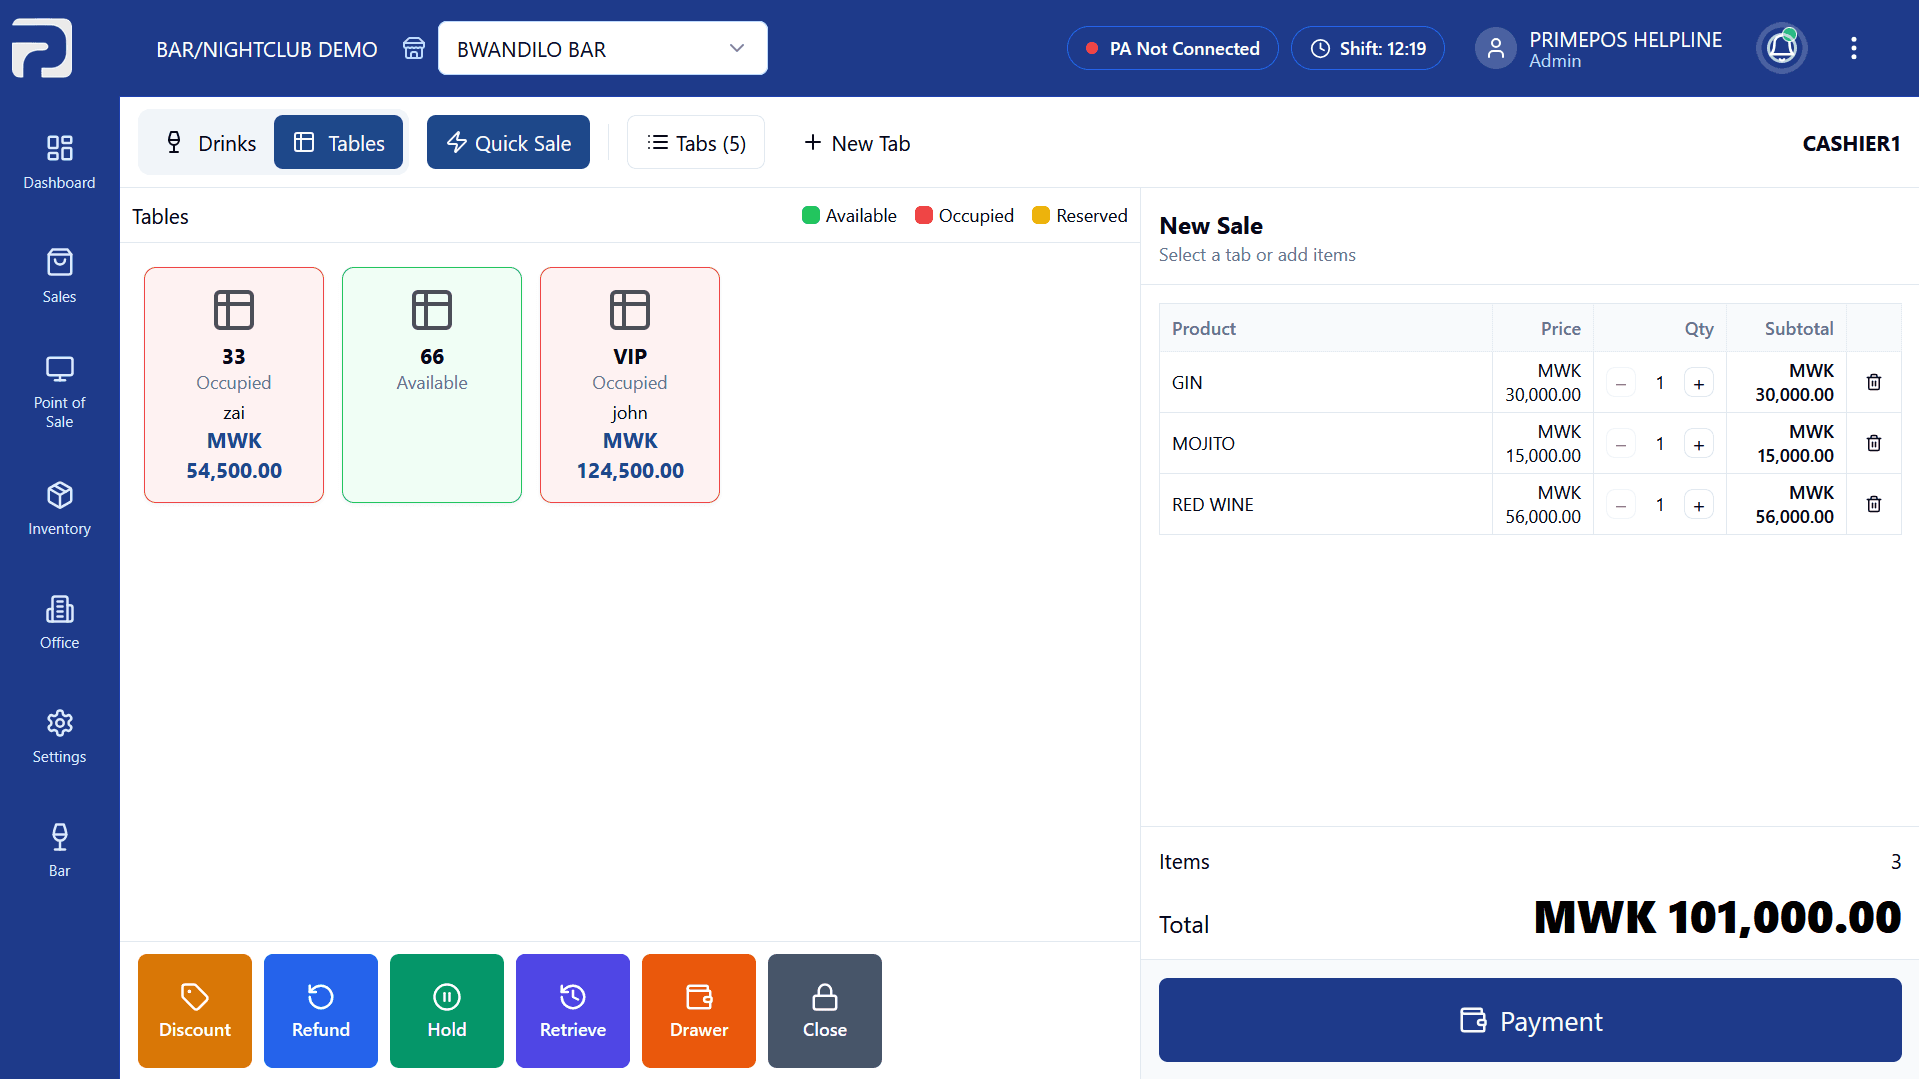
Task: Open the cash Drawer
Action: coord(699,1010)
